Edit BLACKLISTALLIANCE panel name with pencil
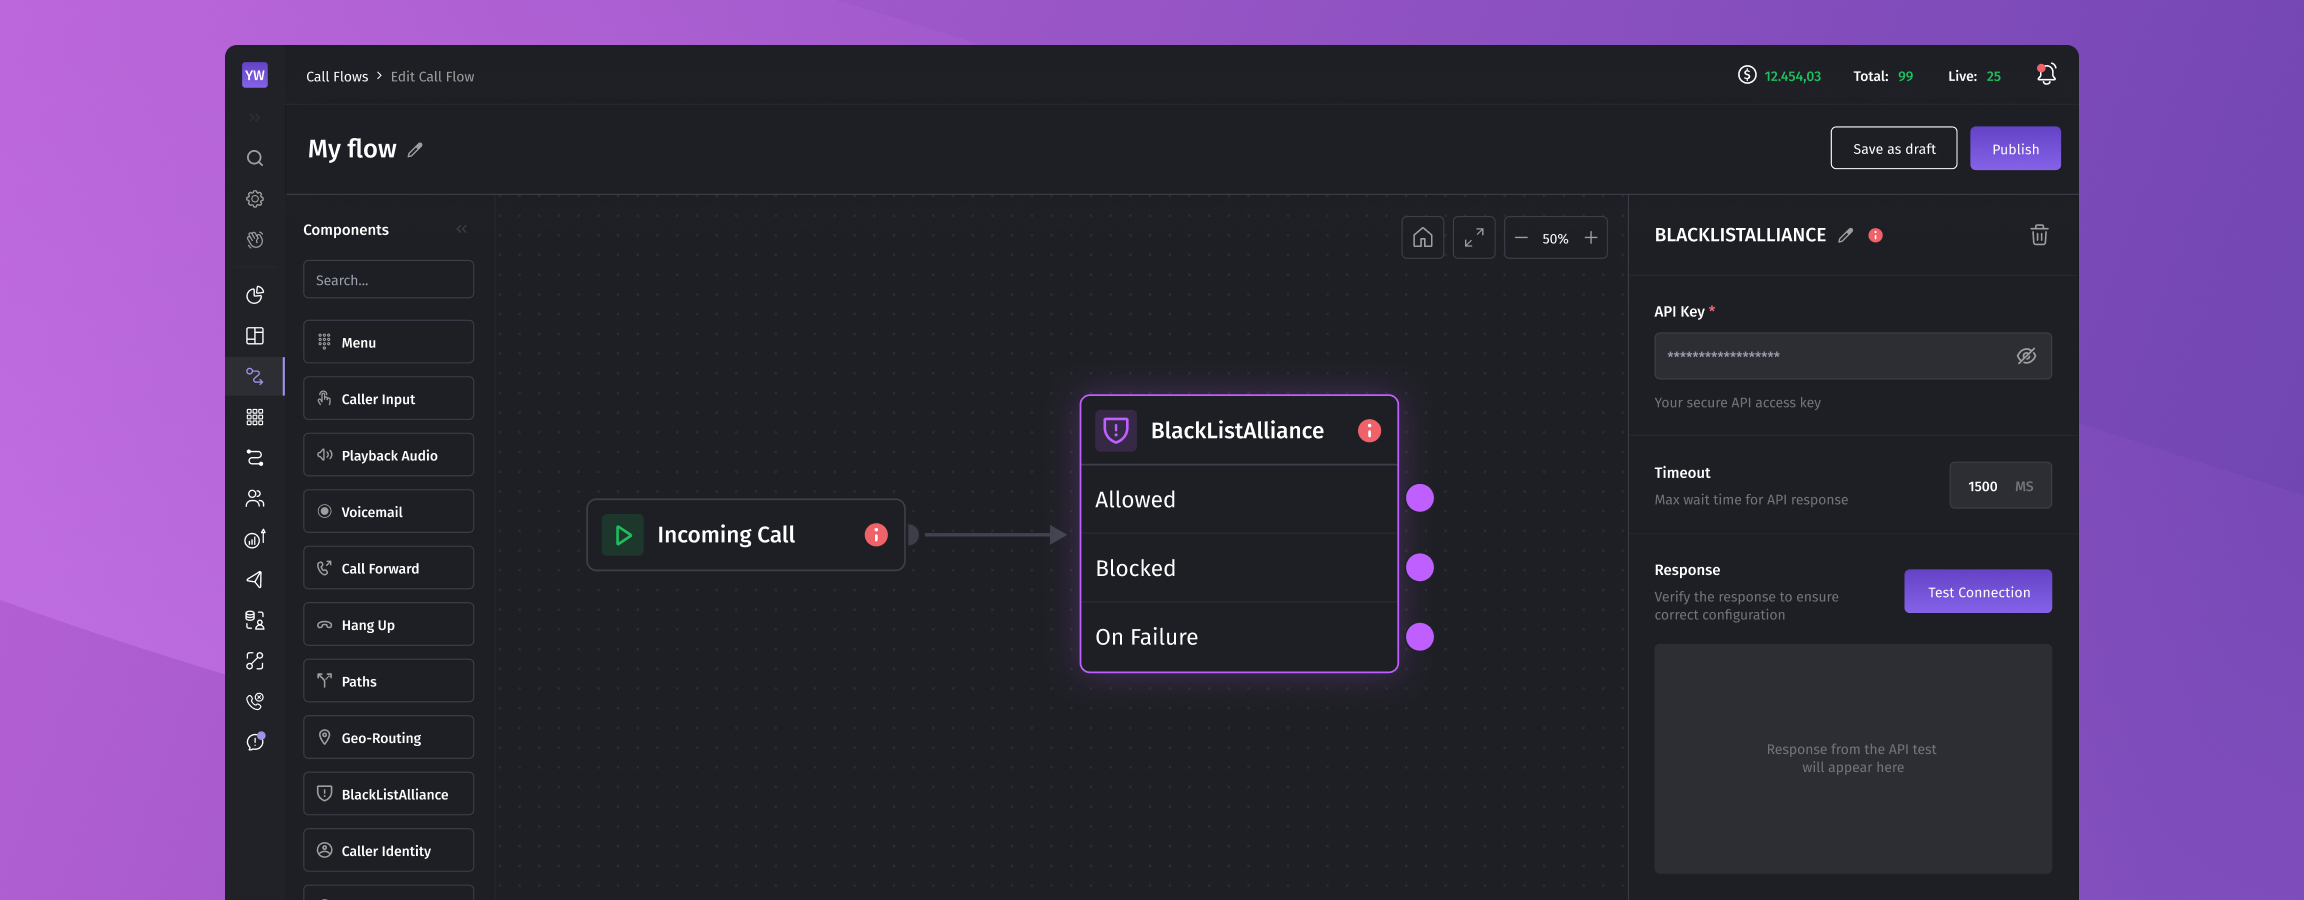 point(1846,235)
